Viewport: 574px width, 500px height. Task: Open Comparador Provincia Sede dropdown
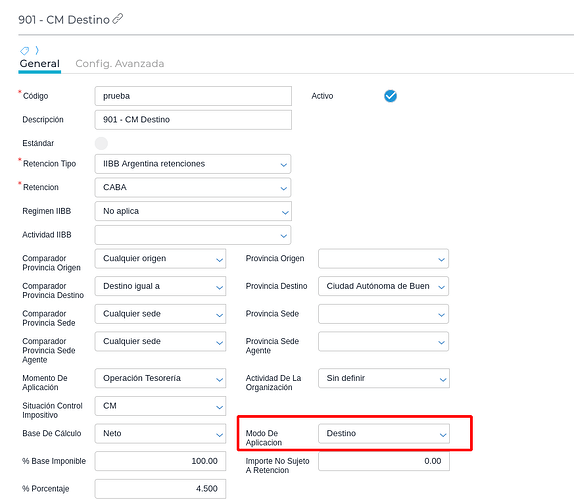tap(160, 314)
